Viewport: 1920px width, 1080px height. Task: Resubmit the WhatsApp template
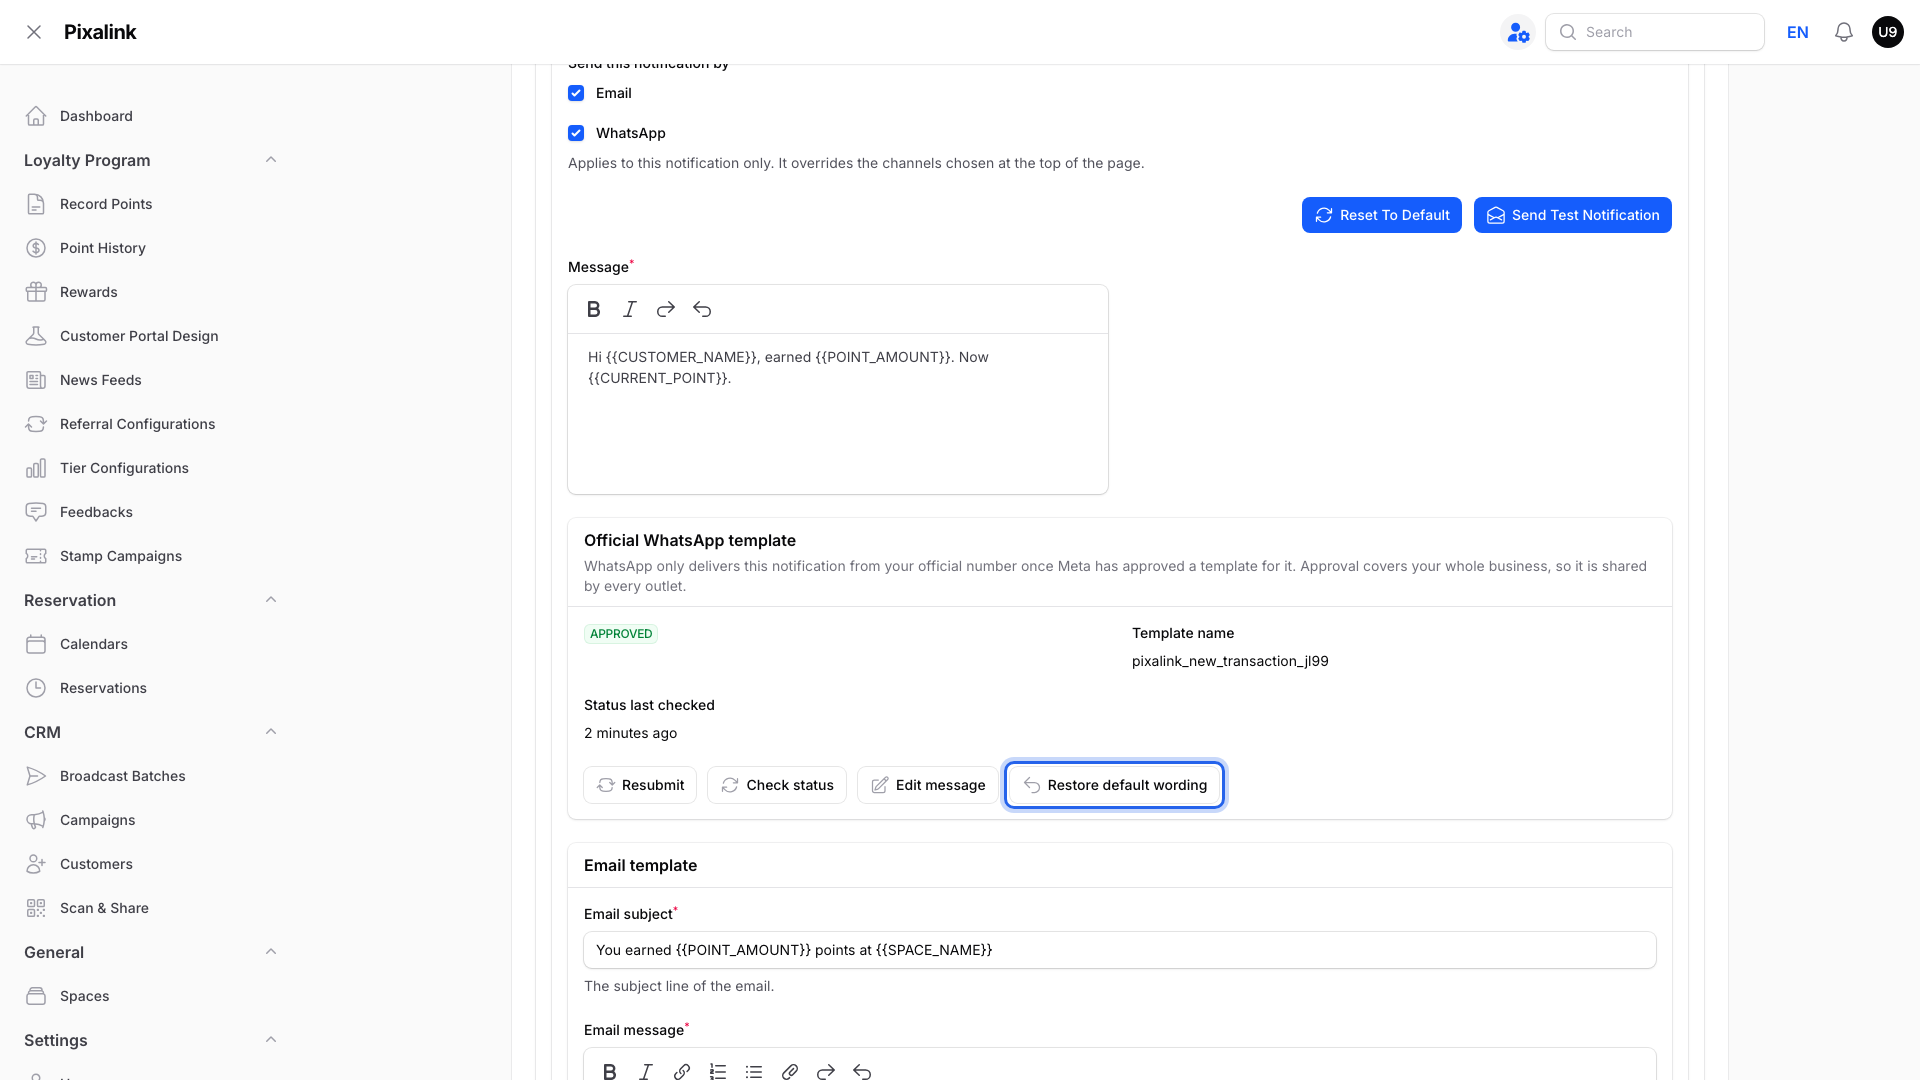tap(640, 785)
